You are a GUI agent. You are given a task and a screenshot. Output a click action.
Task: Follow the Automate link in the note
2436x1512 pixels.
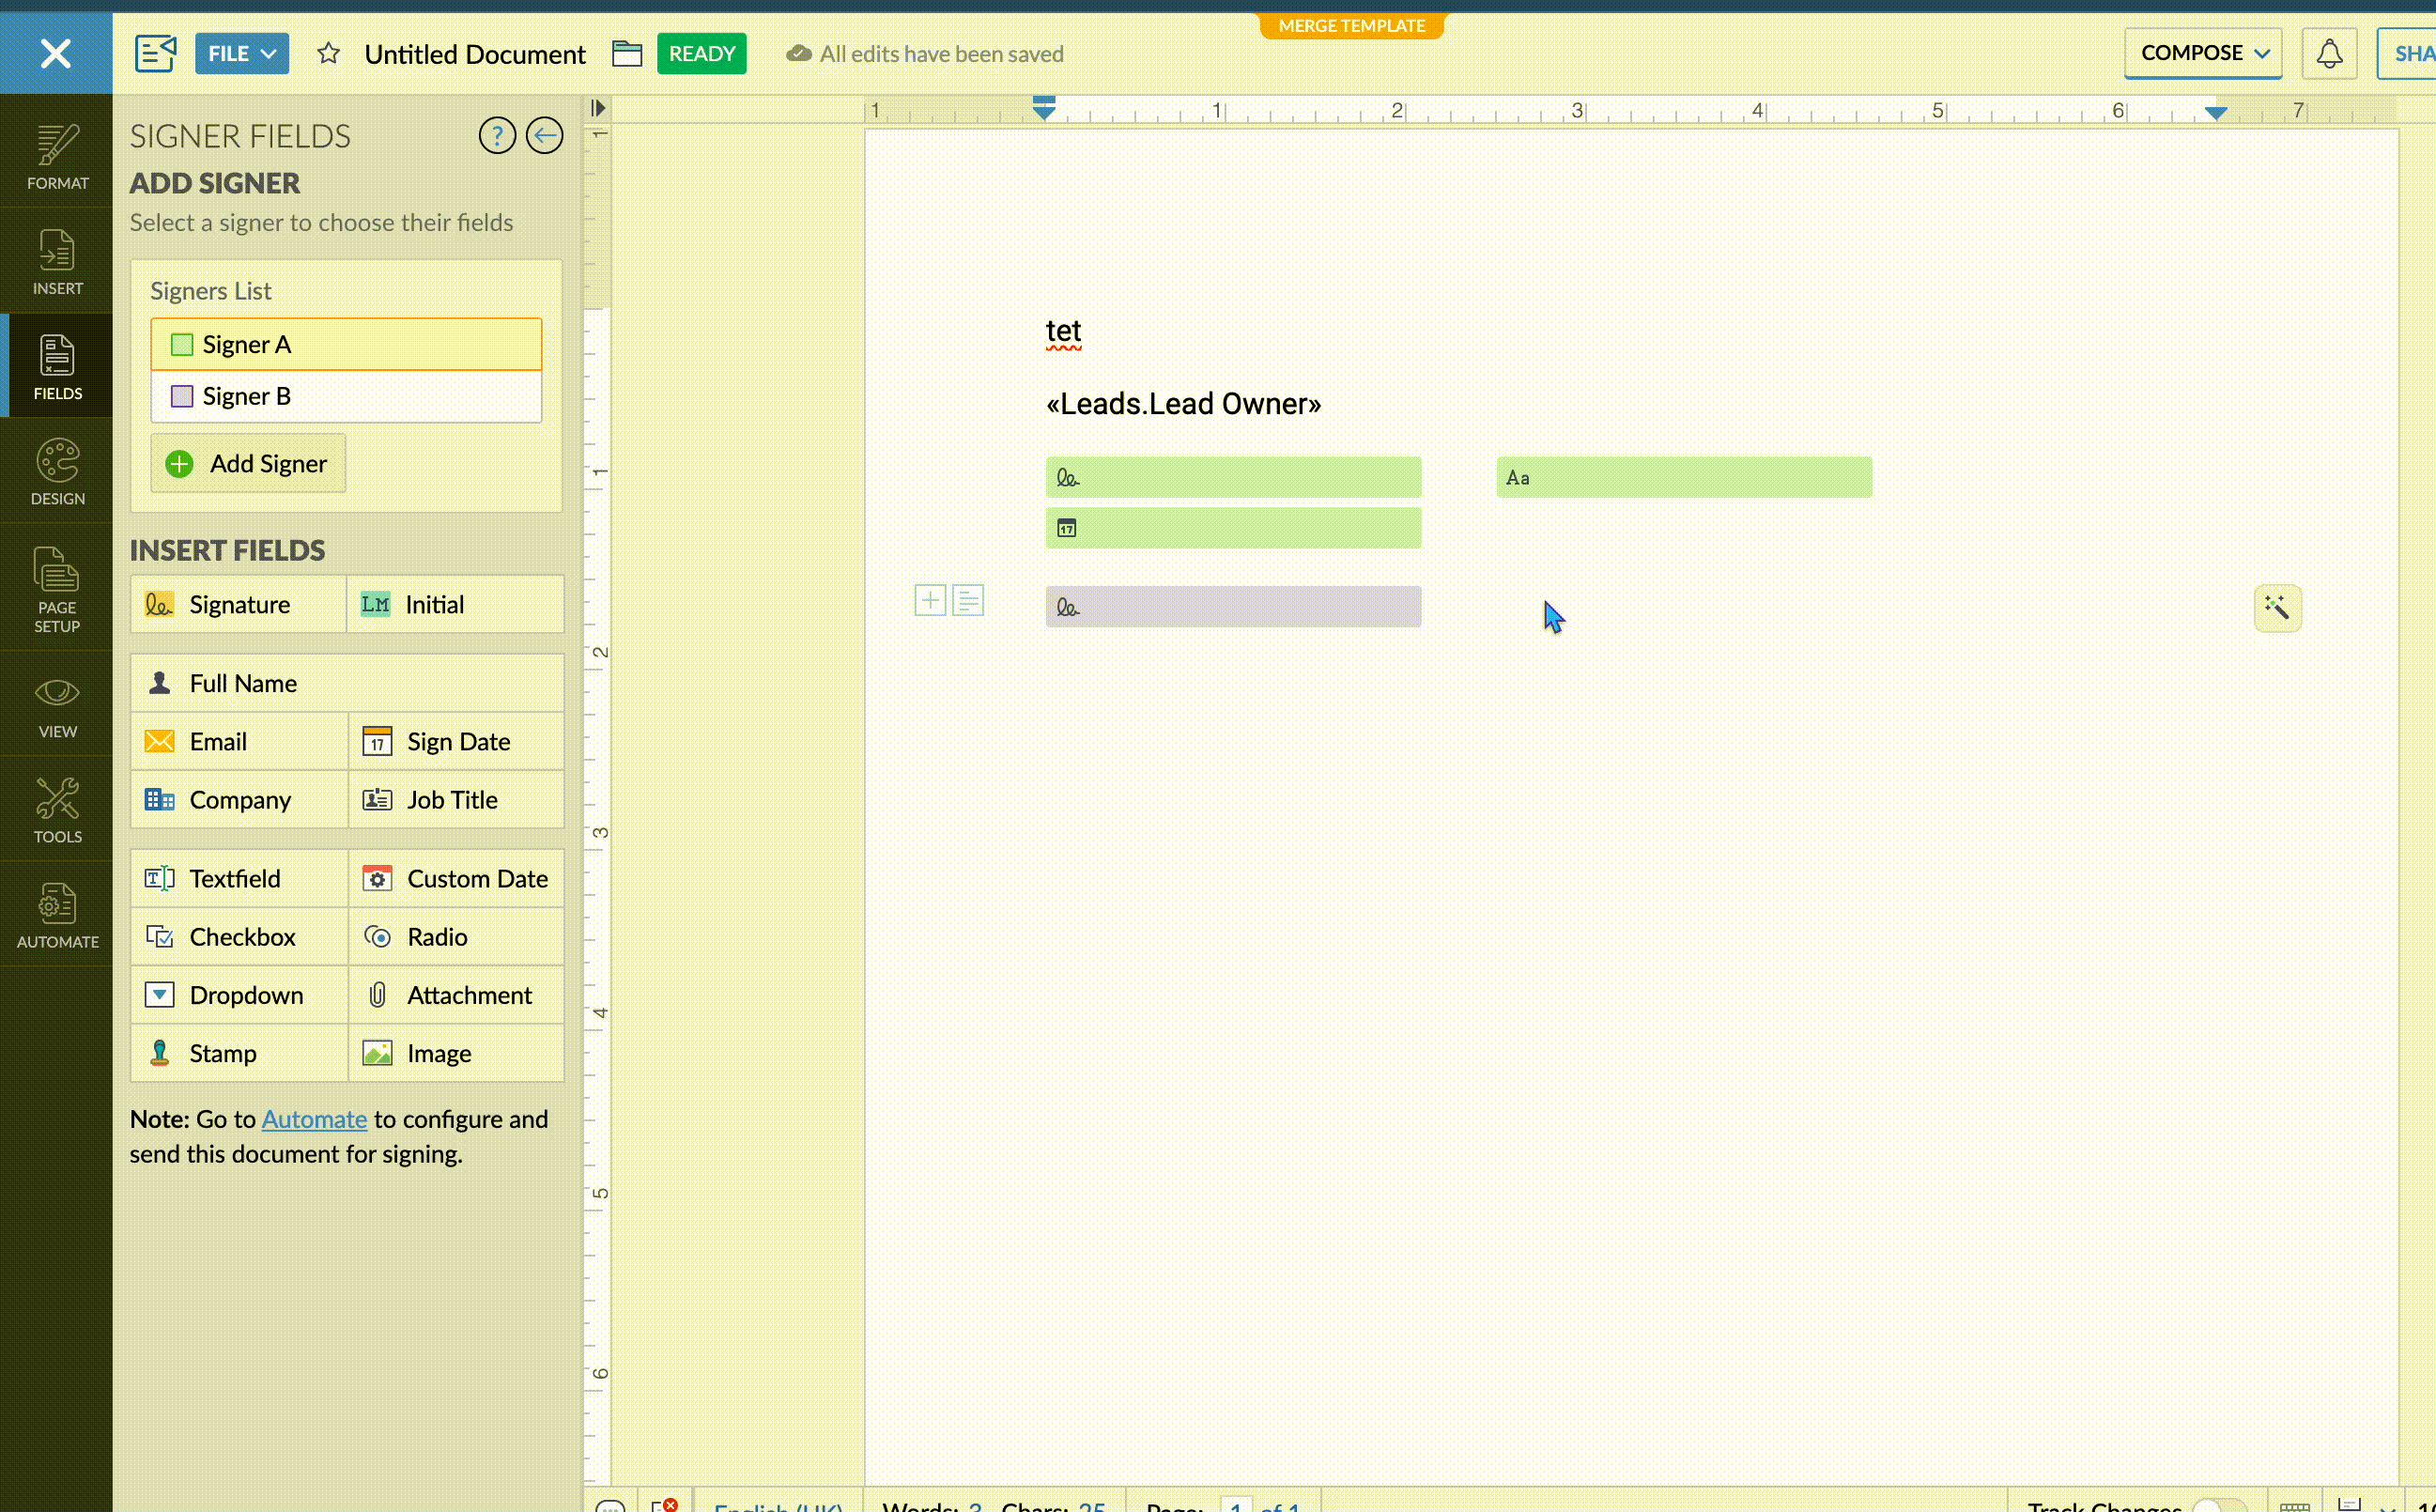314,1119
